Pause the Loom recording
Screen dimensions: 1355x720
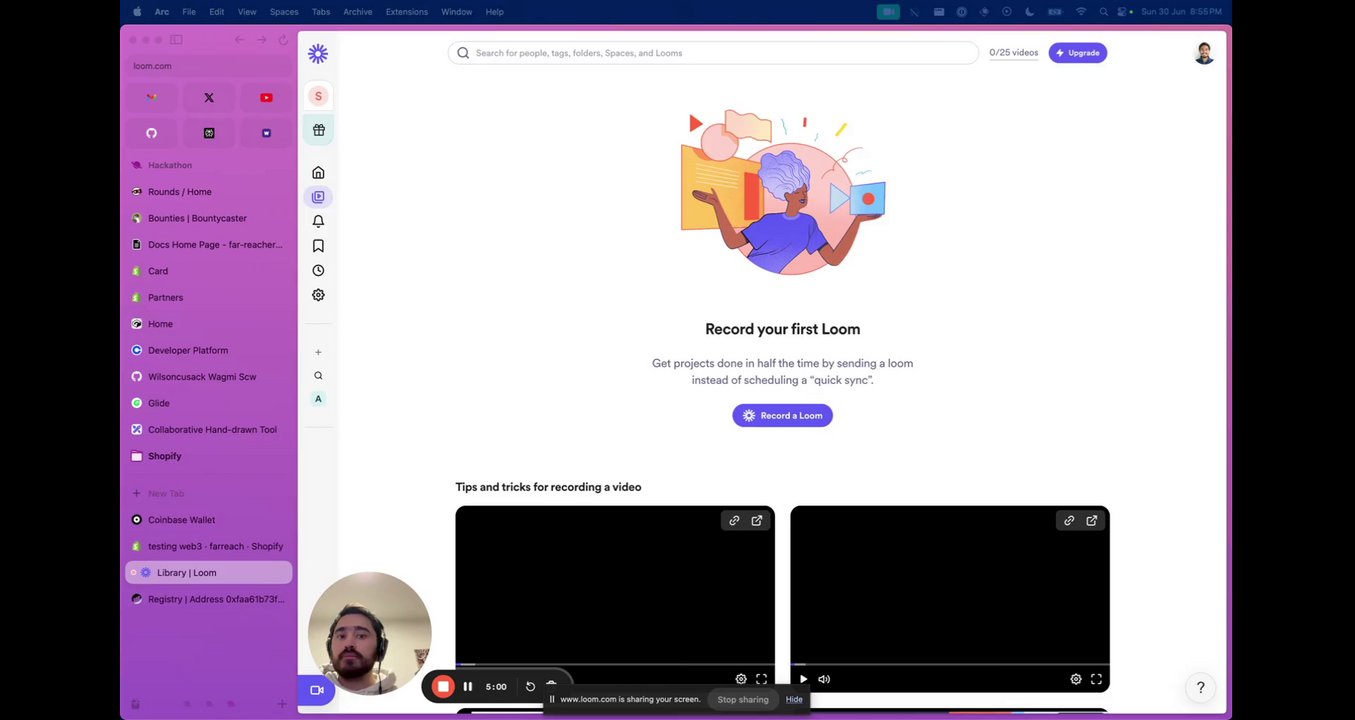point(468,686)
